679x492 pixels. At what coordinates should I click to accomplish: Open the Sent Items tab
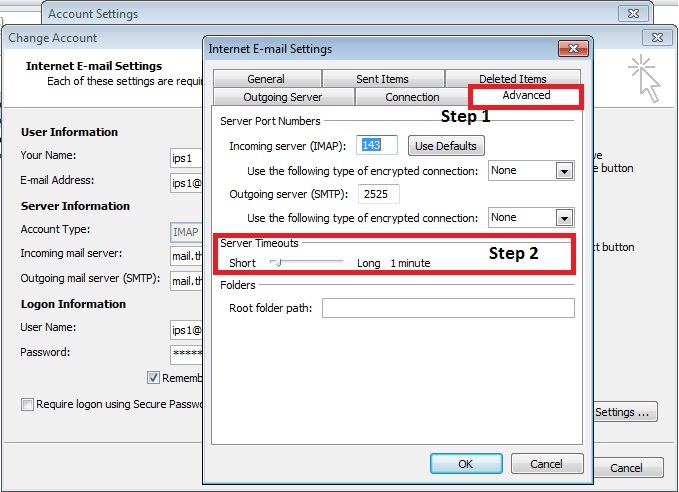[382, 79]
